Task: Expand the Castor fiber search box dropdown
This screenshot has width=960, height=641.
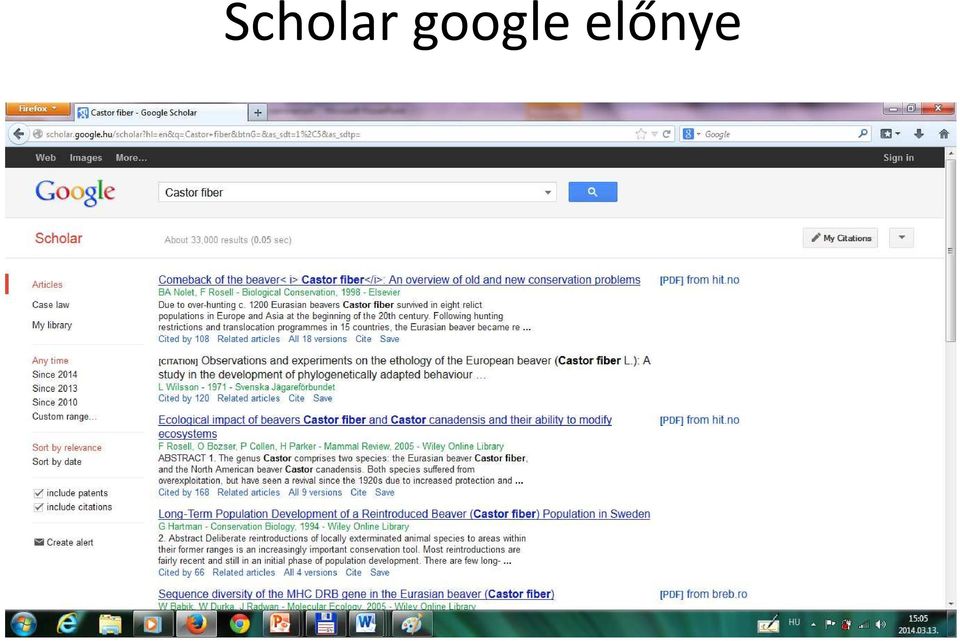Action: [547, 192]
